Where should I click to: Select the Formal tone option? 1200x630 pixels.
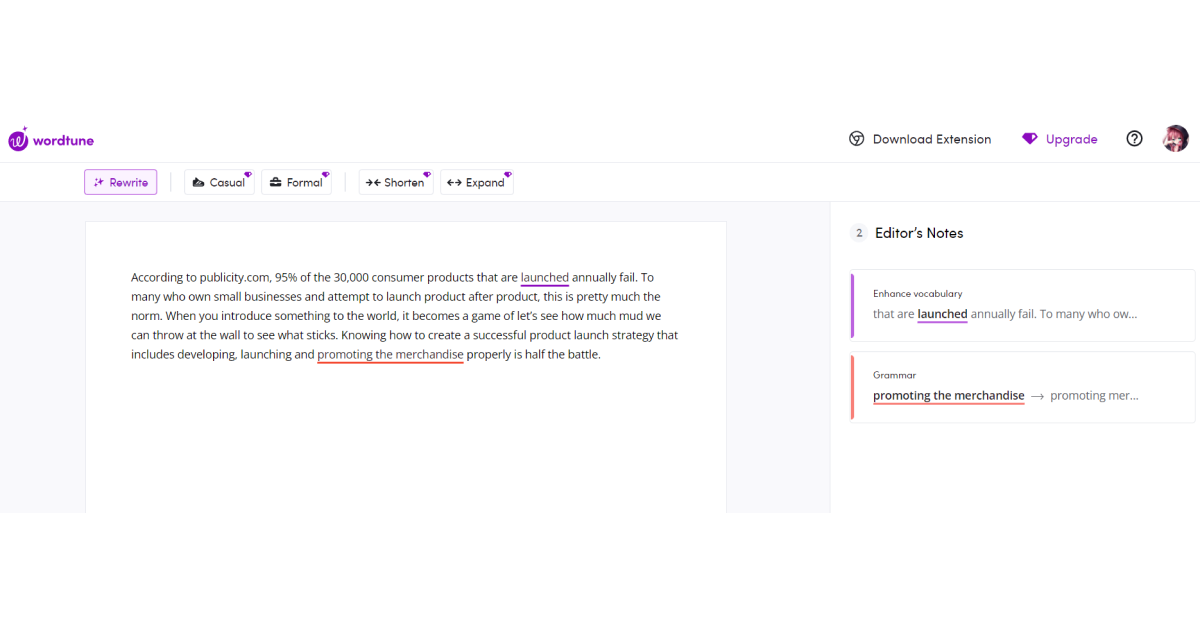coord(296,183)
